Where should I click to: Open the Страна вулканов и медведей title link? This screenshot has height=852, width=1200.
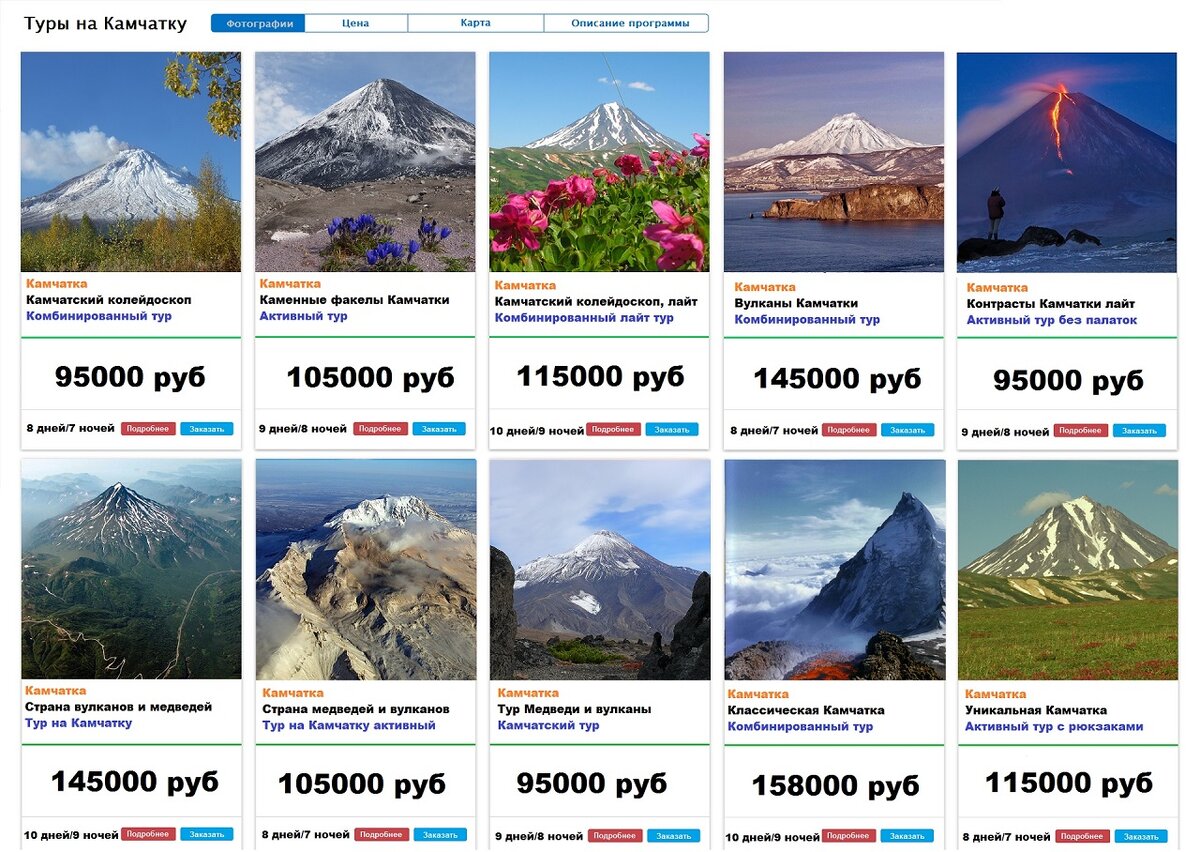[119, 707]
